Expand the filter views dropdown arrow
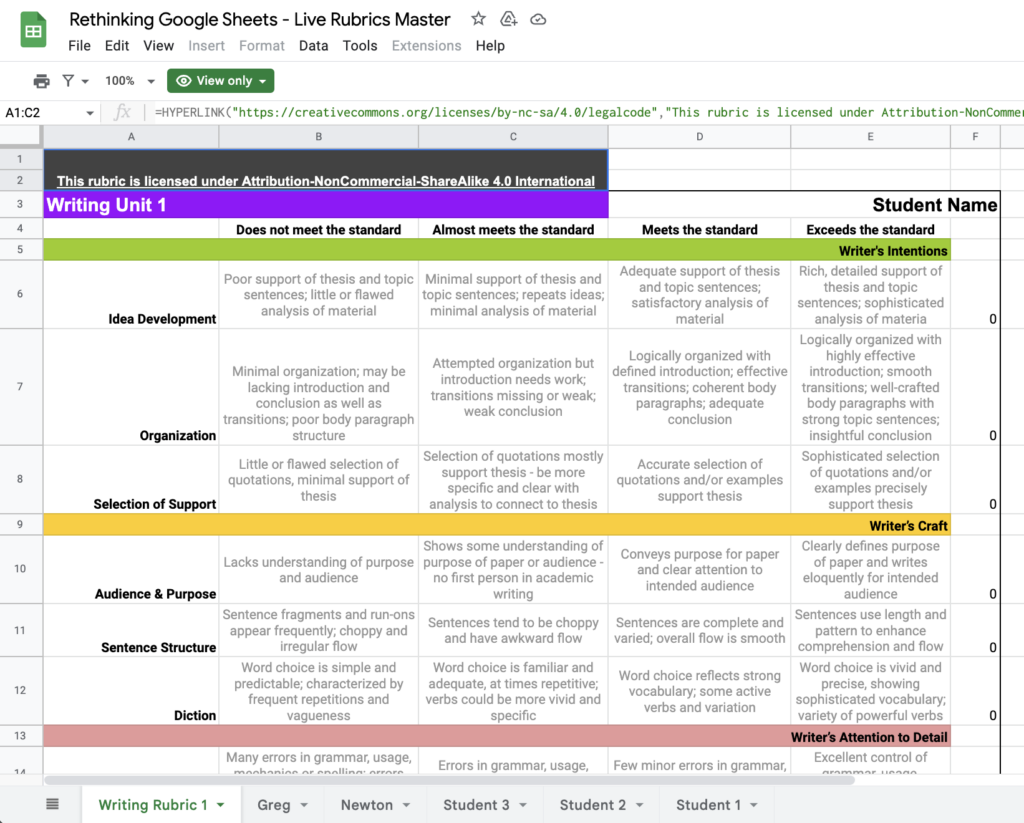1024x823 pixels. pyautogui.click(x=85, y=82)
